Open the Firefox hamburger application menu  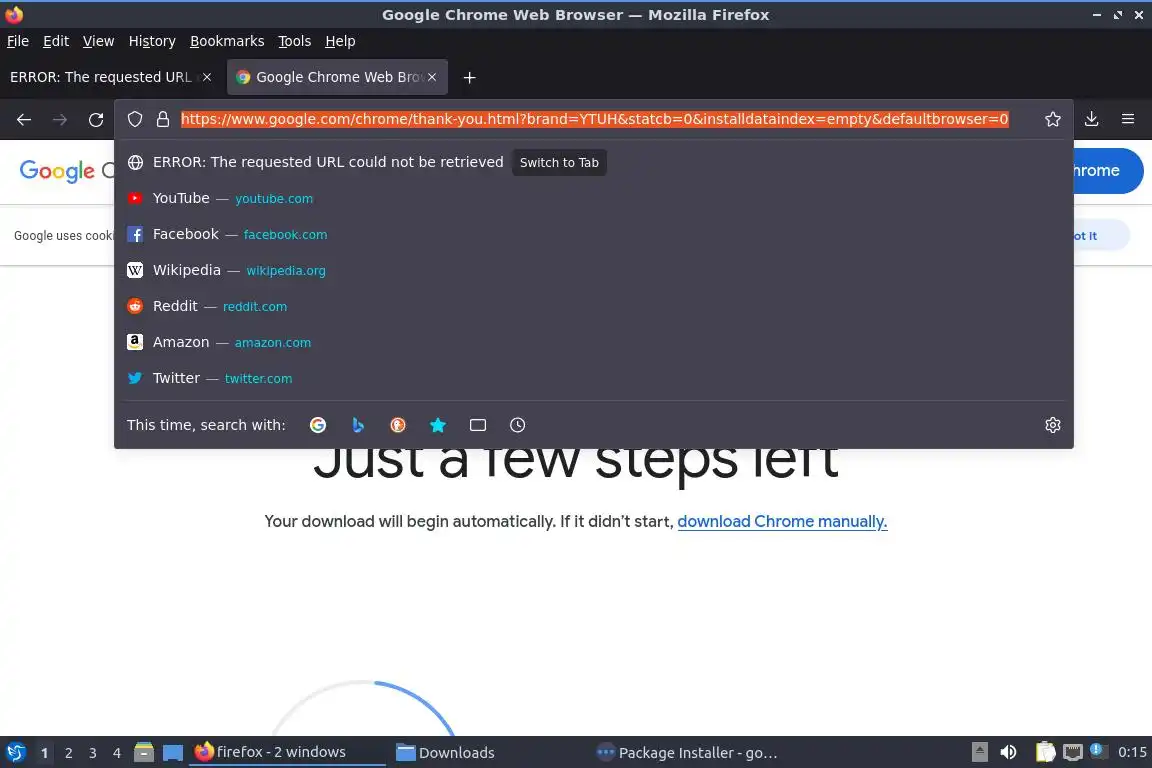1128,119
